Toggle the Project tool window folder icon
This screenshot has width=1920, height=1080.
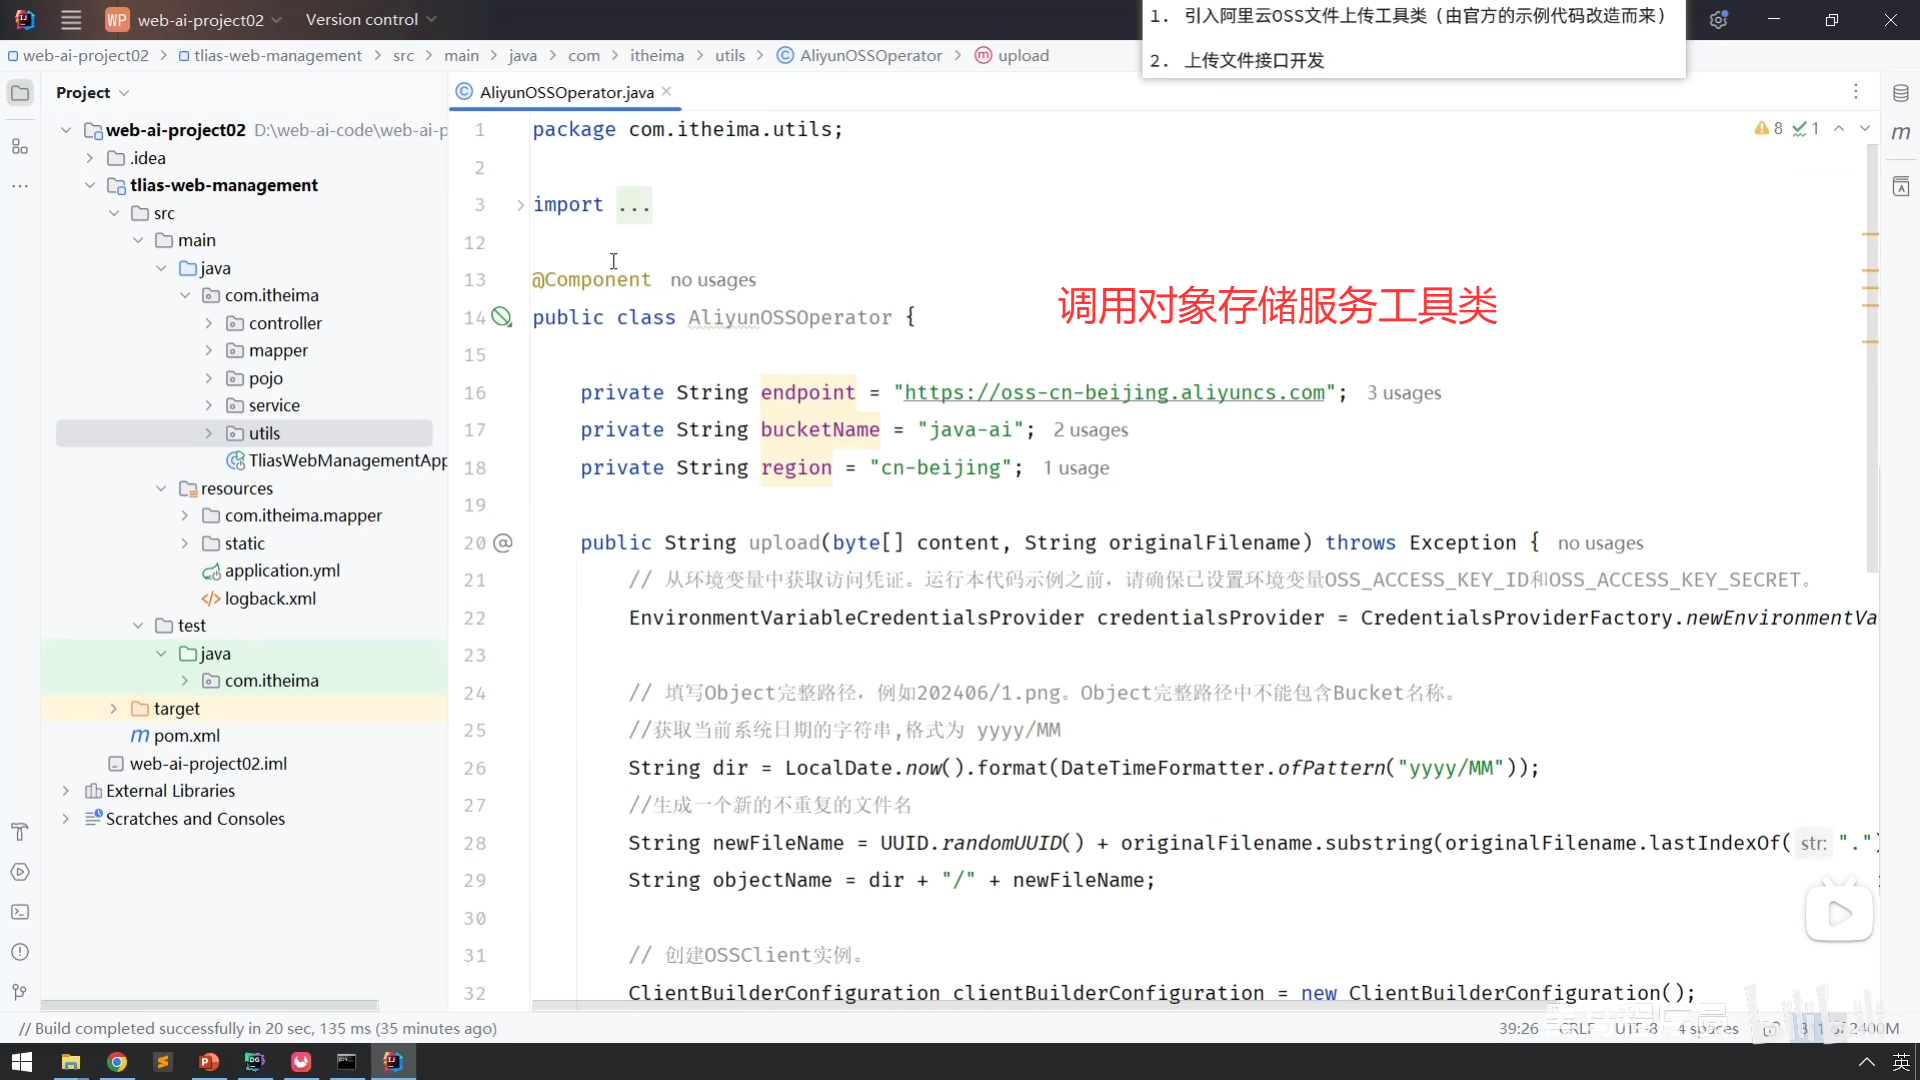(x=19, y=93)
